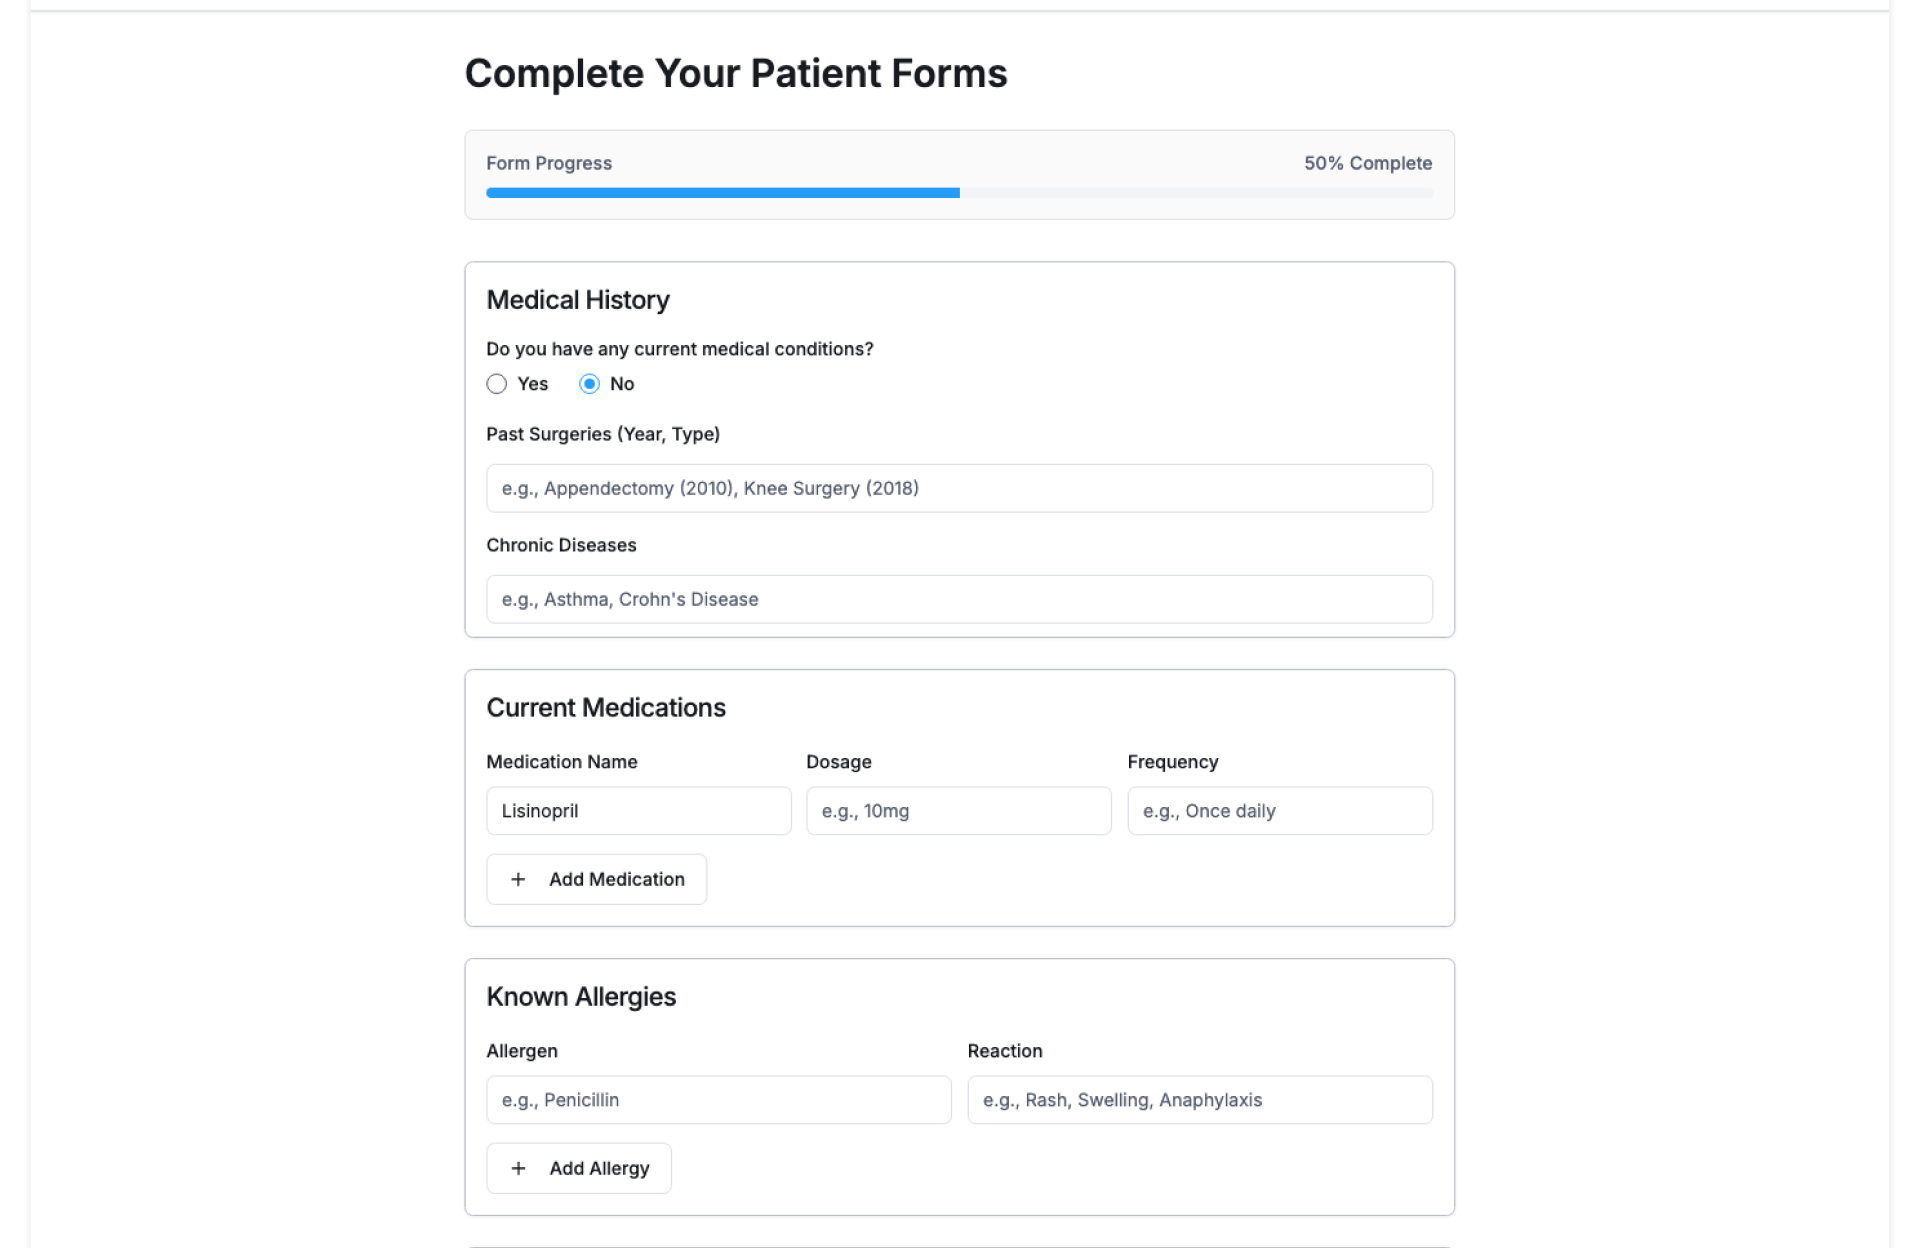Click the Known Allergies section heading
1920x1248 pixels.
click(581, 997)
